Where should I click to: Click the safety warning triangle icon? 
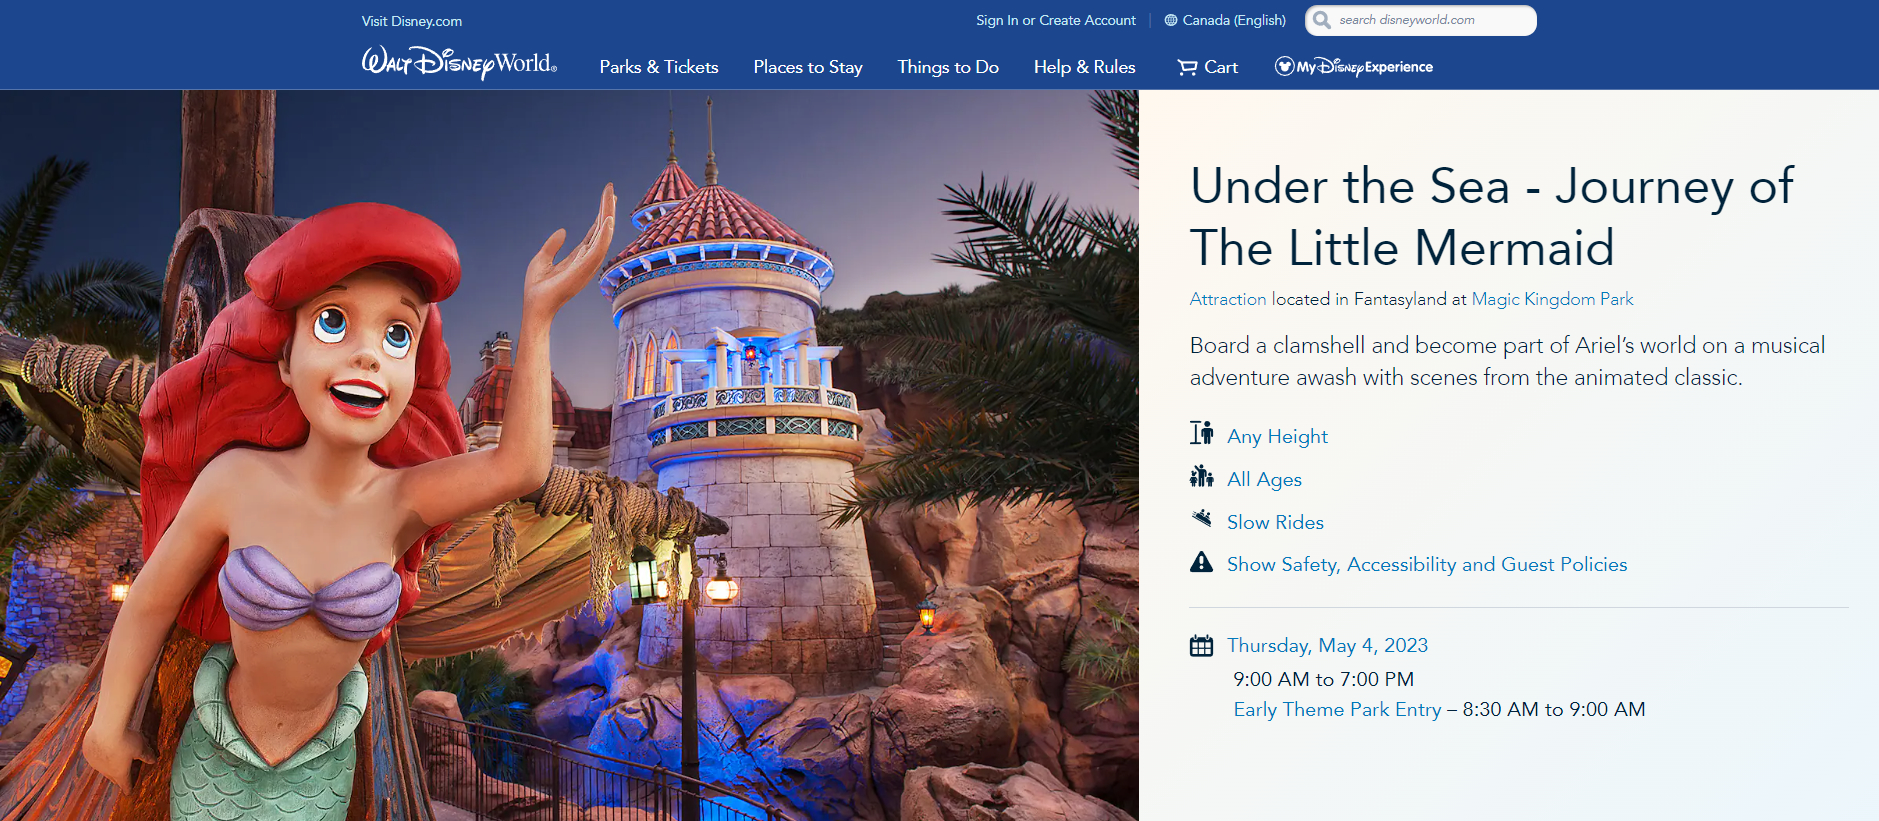[x=1202, y=562]
